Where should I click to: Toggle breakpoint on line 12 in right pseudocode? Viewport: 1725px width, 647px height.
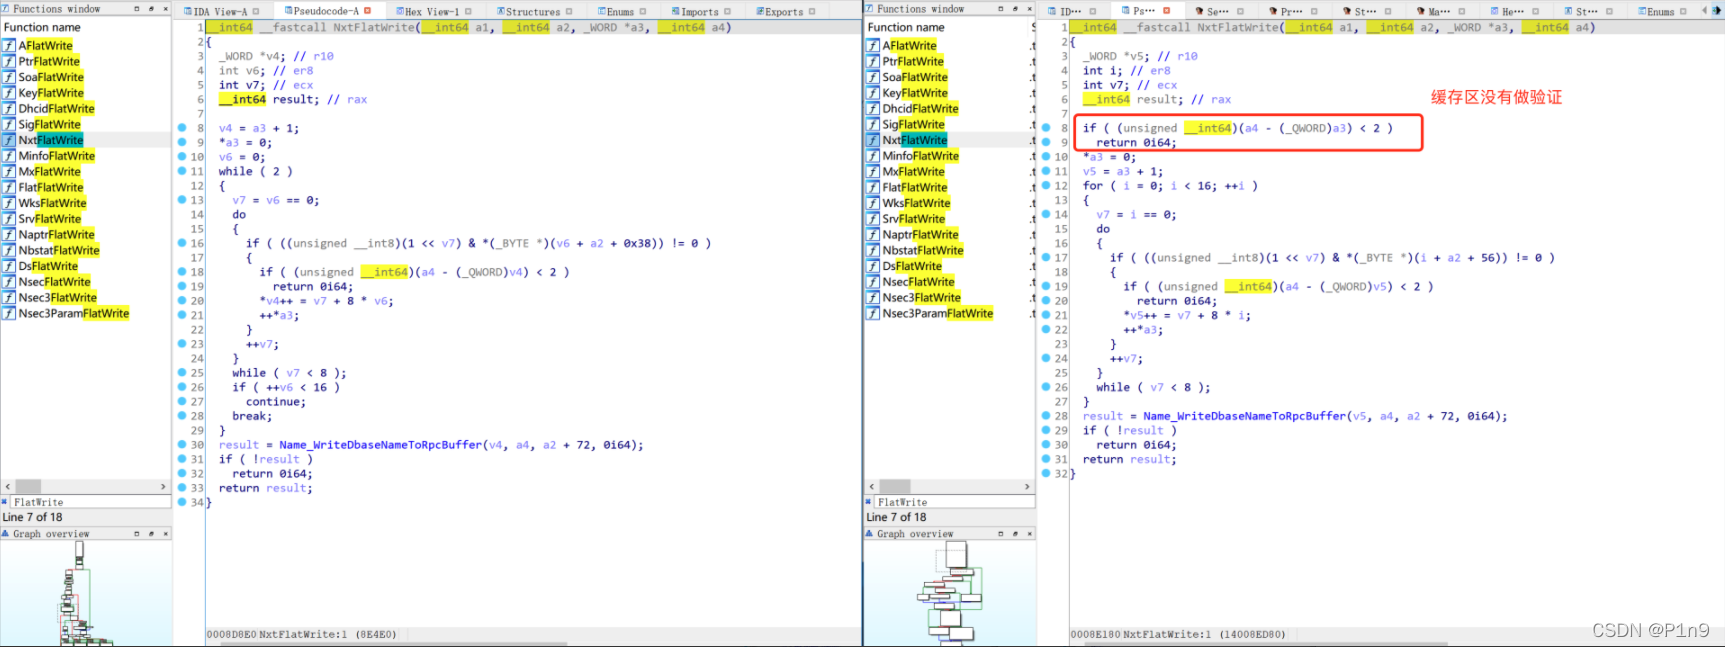coord(1046,186)
